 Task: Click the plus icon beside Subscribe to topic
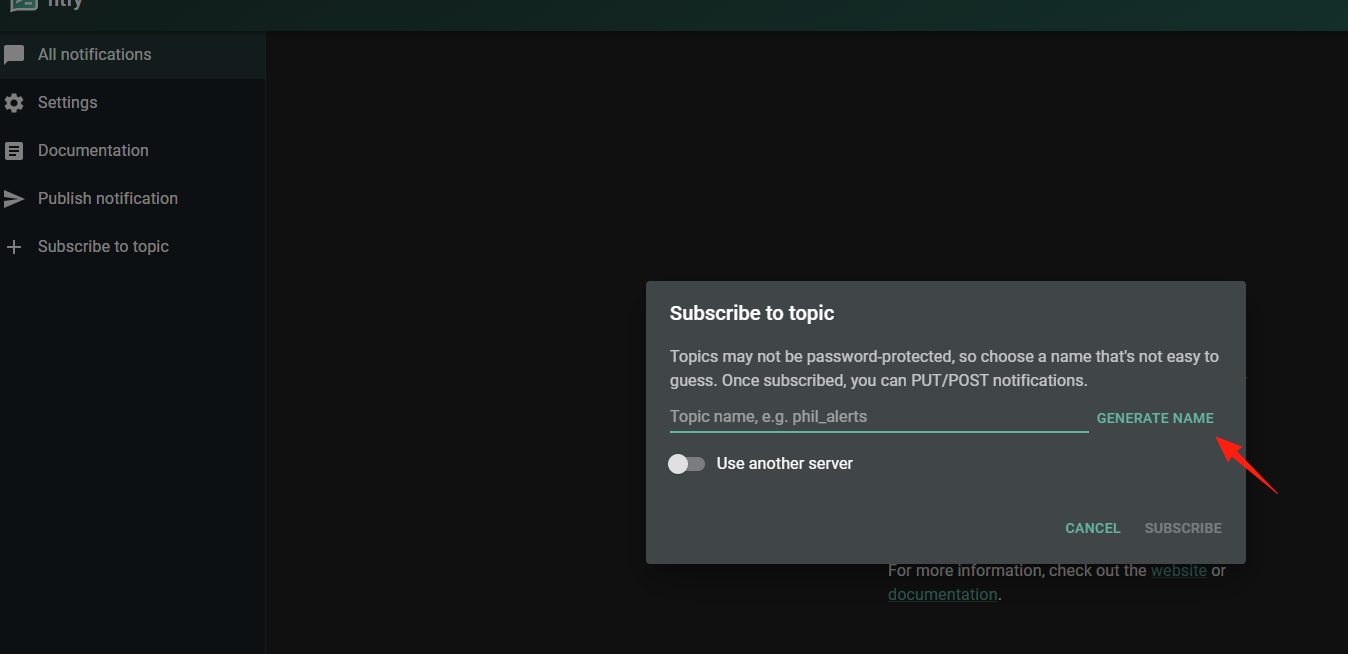click(x=14, y=247)
